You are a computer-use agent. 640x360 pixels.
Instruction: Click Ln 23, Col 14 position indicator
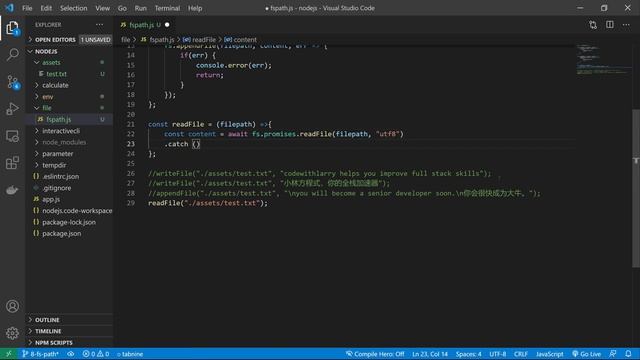click(430, 354)
